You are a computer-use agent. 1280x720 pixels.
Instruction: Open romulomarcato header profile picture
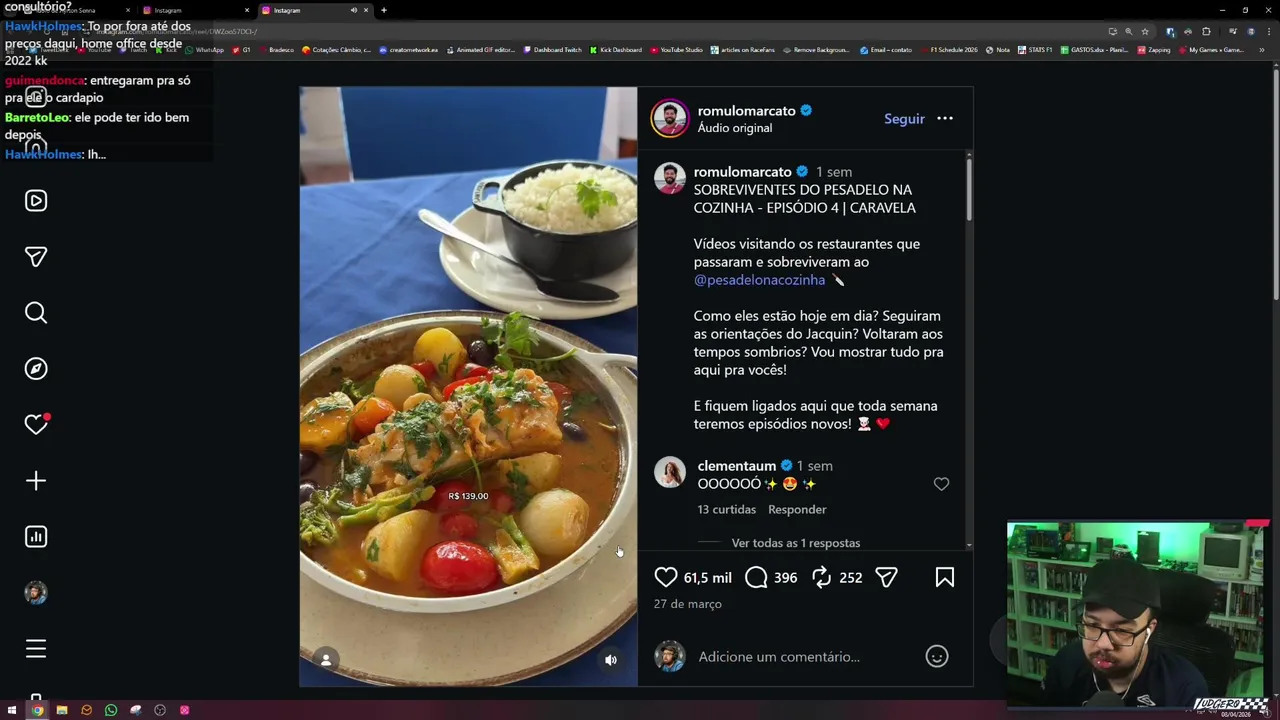click(670, 118)
